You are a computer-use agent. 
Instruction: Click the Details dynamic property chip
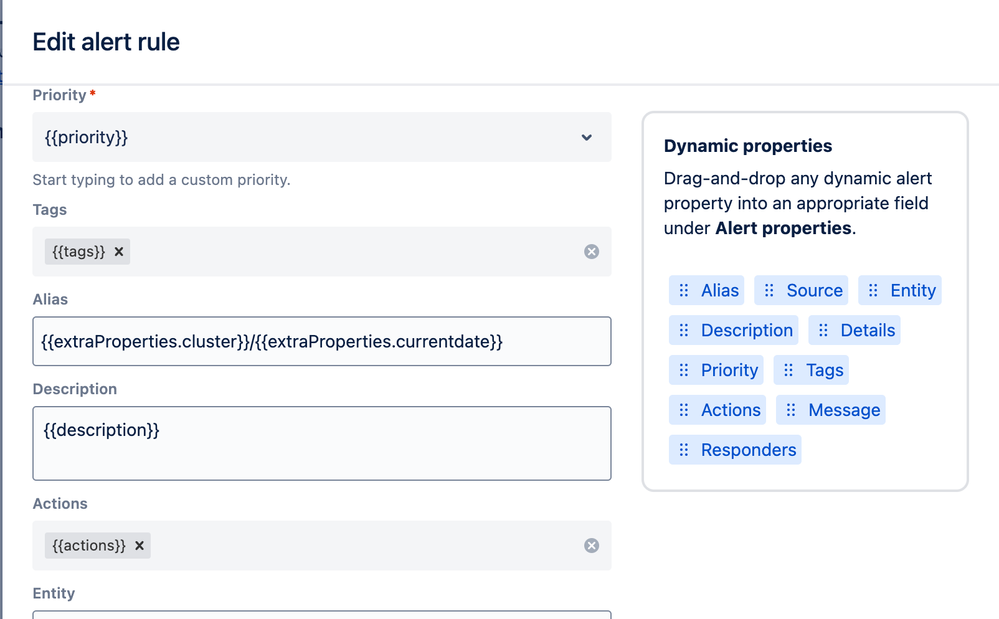point(855,331)
